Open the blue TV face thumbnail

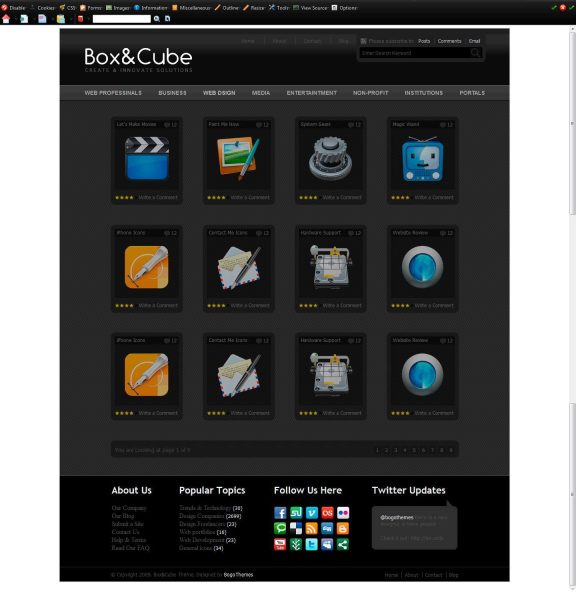pos(423,159)
